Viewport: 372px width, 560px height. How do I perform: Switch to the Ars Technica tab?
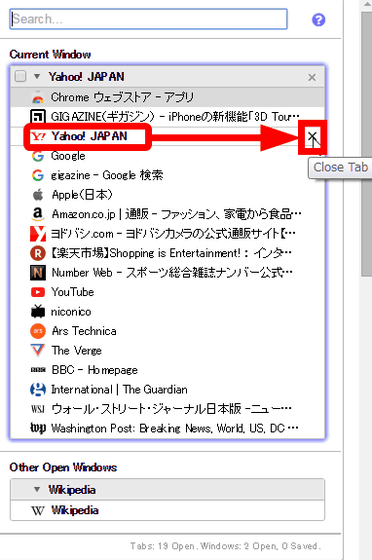[84, 331]
